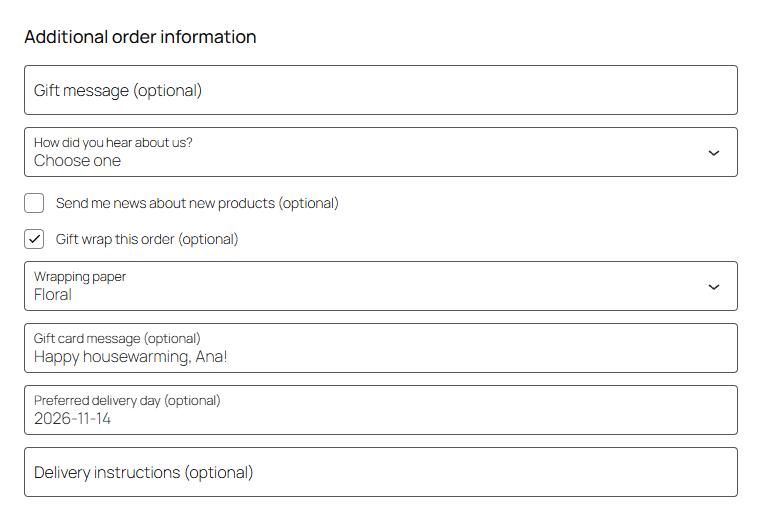Focus the Preferred delivery day field

click(x=380, y=410)
